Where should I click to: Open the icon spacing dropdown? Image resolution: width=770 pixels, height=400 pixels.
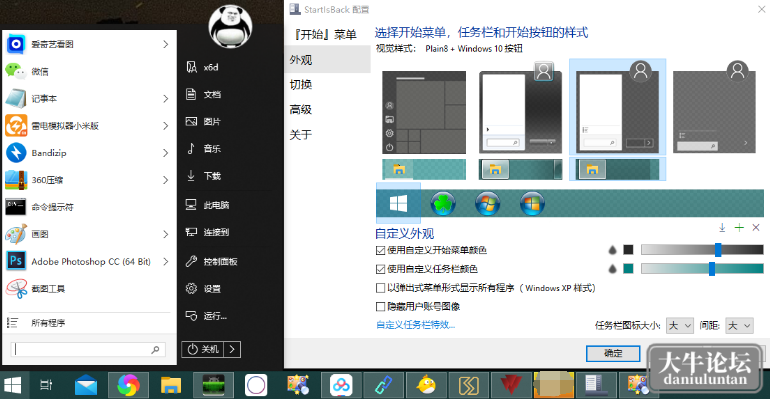click(739, 325)
